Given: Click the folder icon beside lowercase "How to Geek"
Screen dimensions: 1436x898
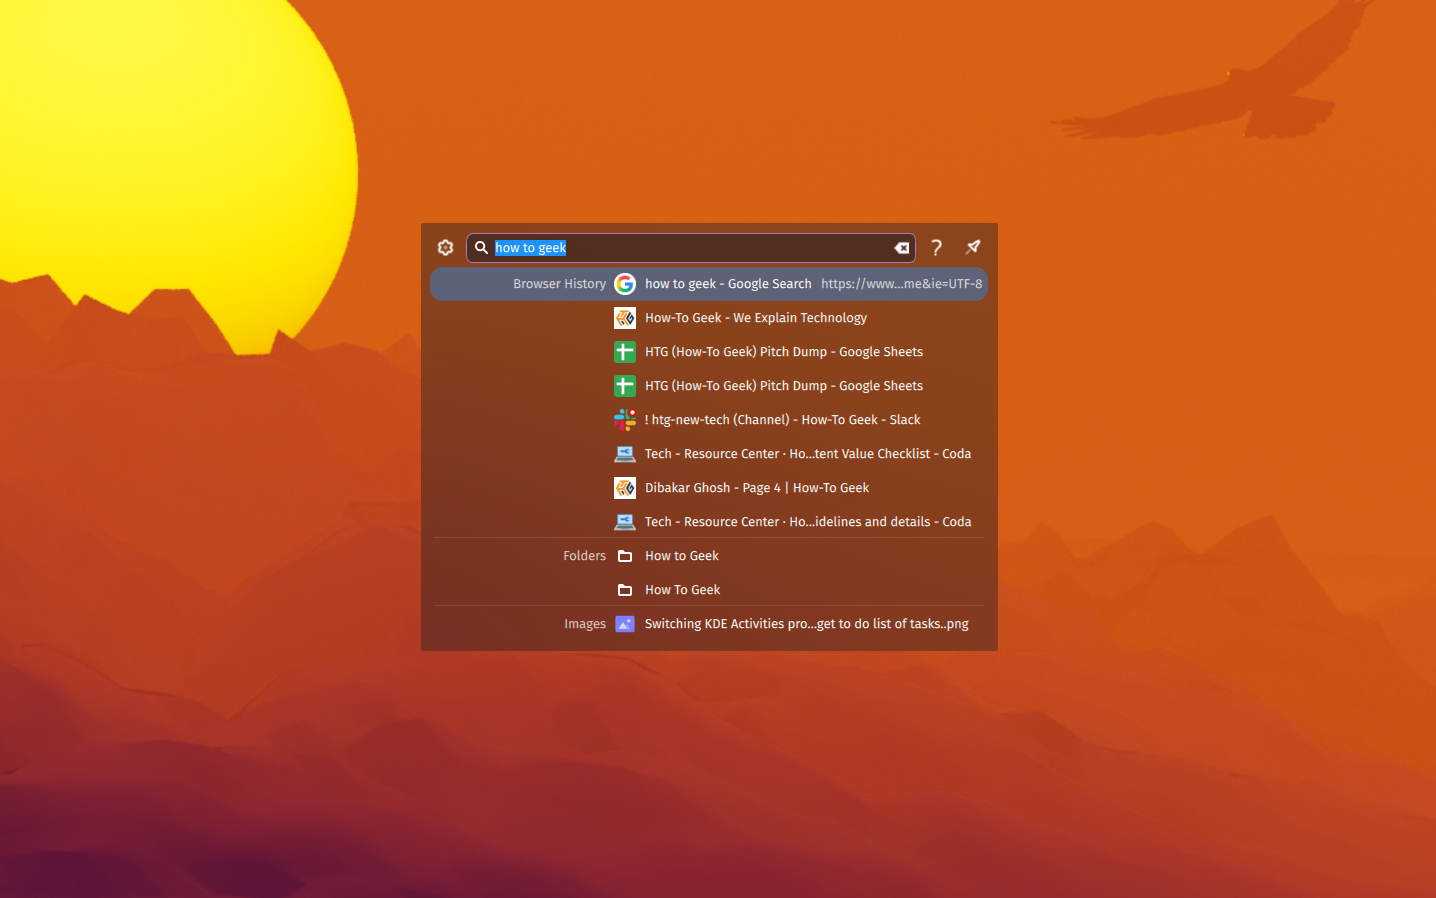Looking at the screenshot, I should [x=625, y=556].
